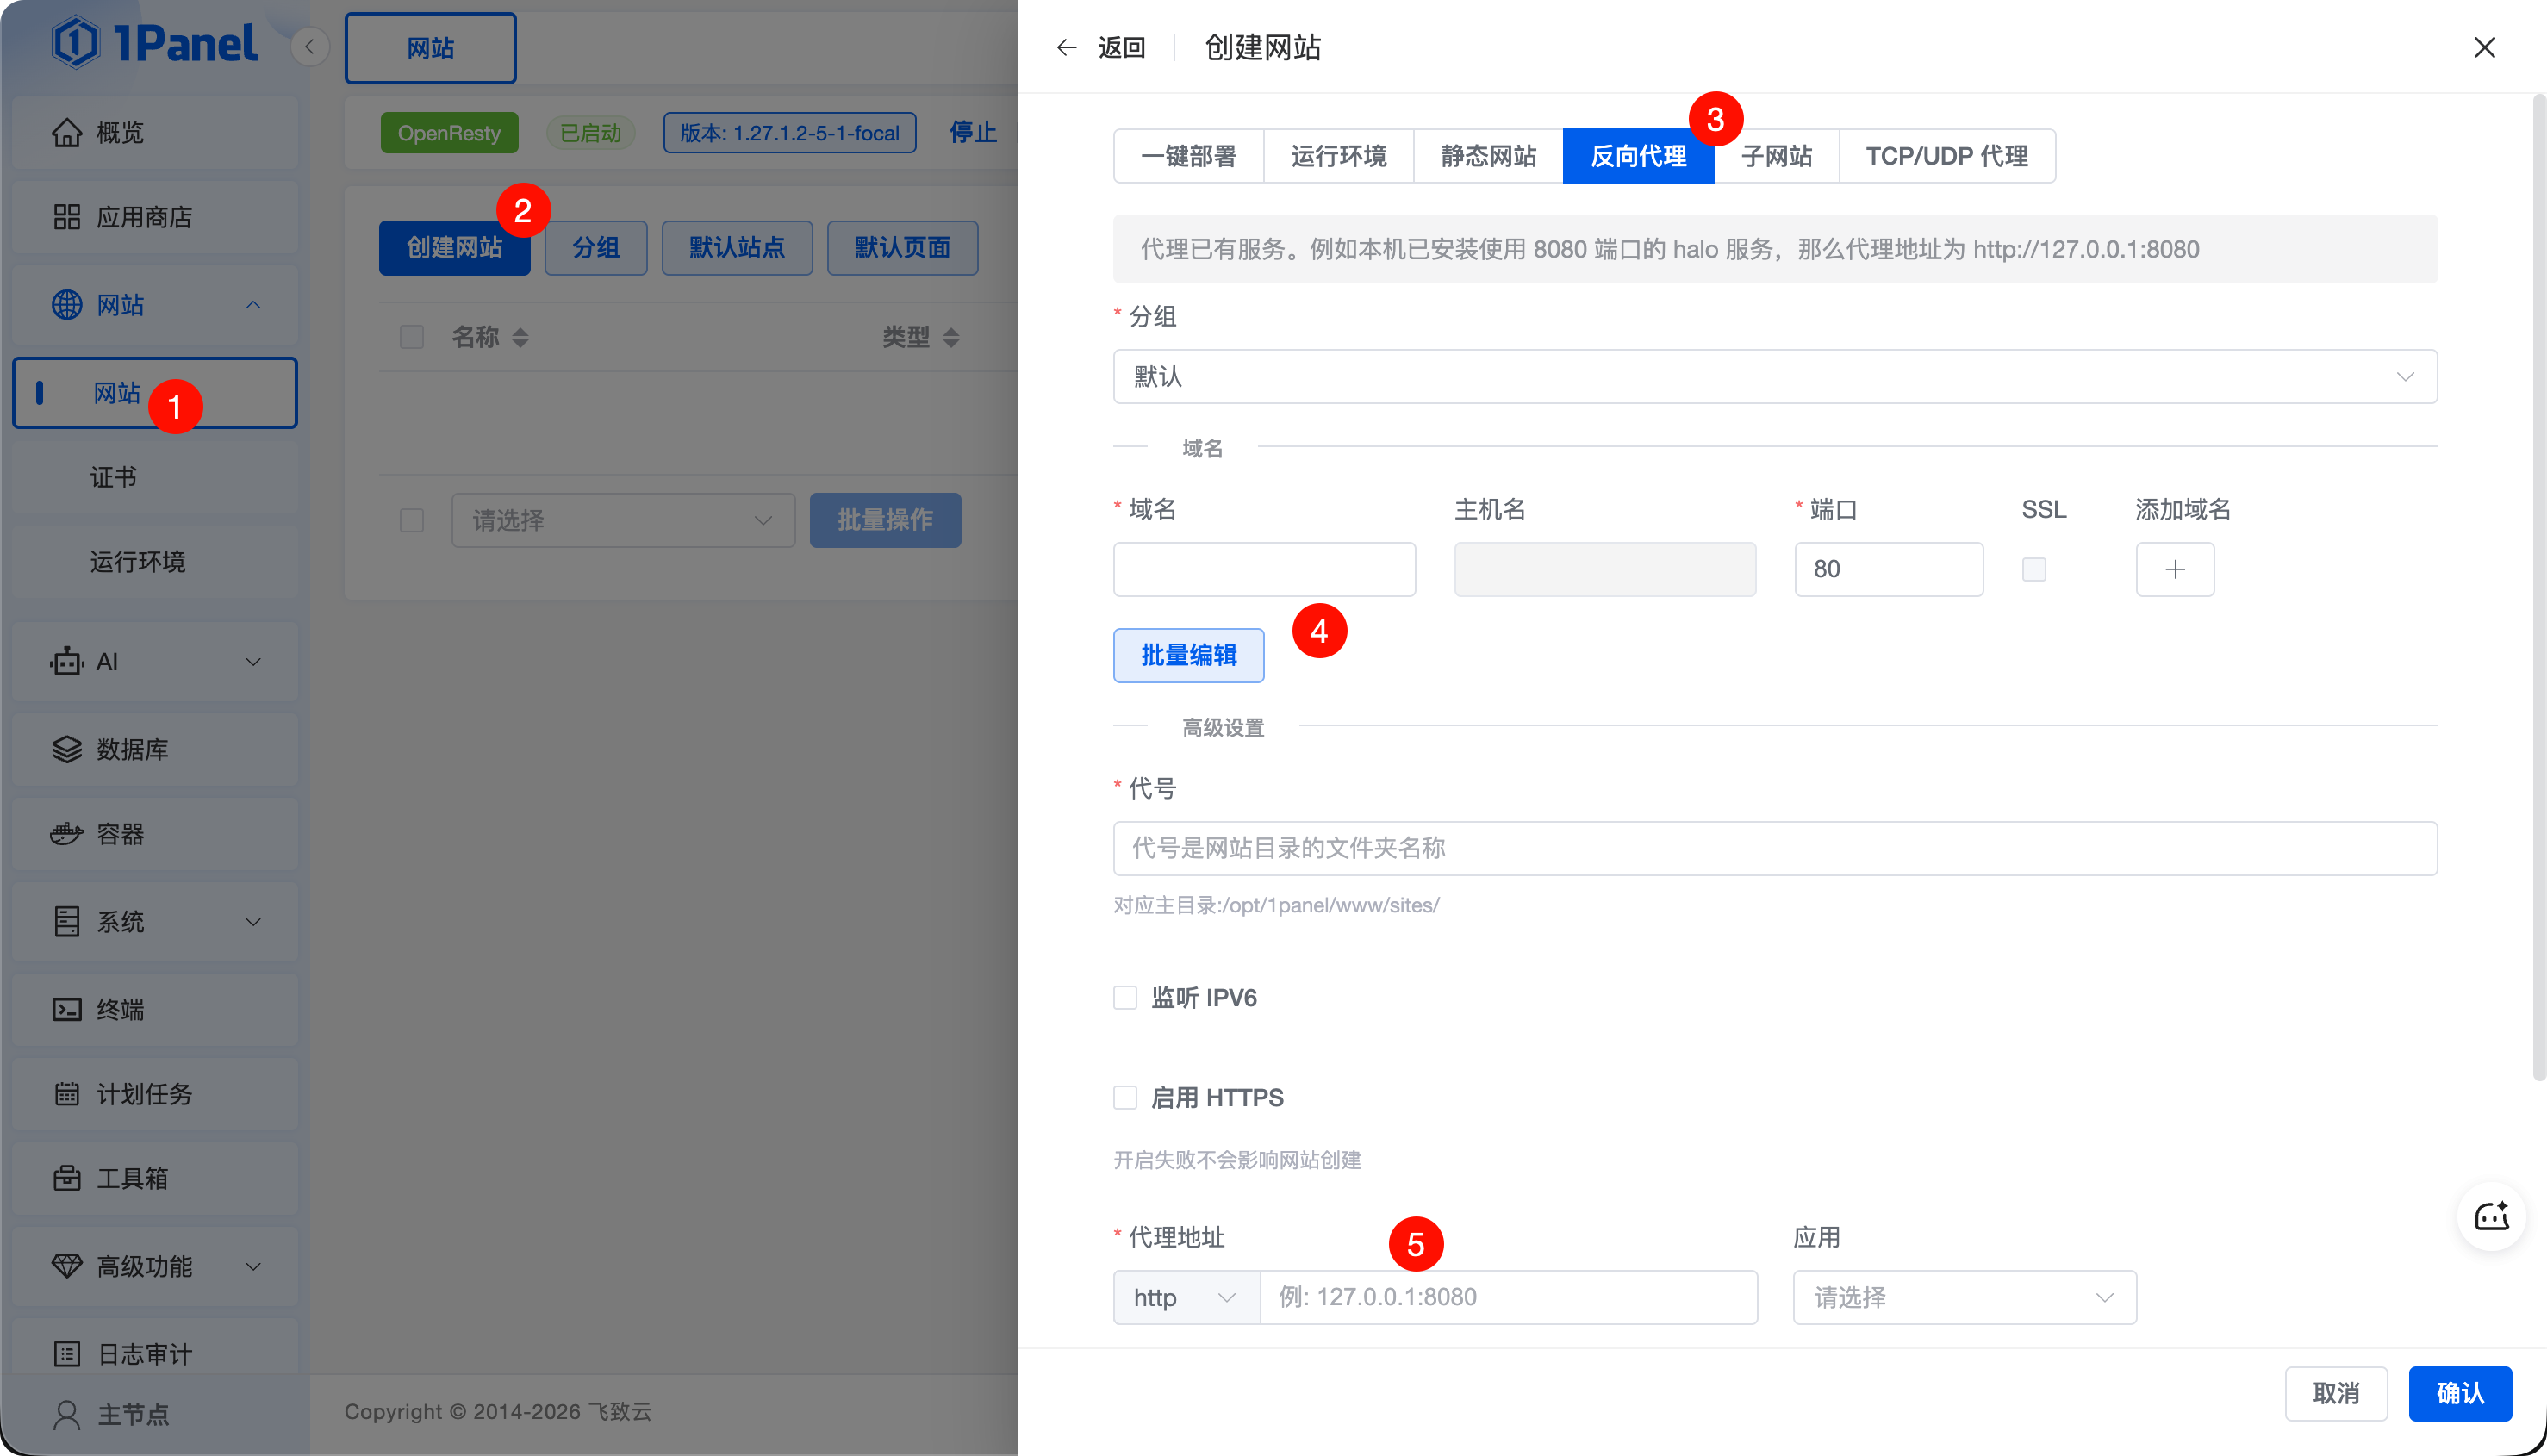Tick the SSL checkbox for the domain
Image resolution: width=2547 pixels, height=1456 pixels.
tap(2033, 569)
